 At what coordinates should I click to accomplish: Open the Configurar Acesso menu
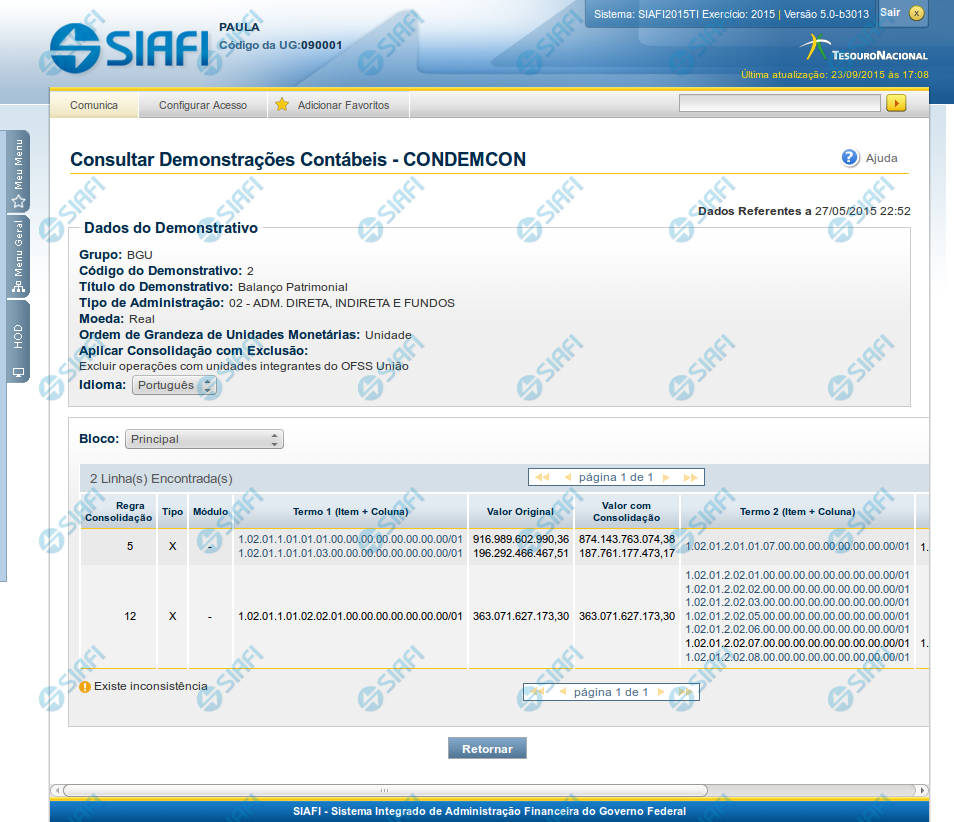pyautogui.click(x=203, y=105)
